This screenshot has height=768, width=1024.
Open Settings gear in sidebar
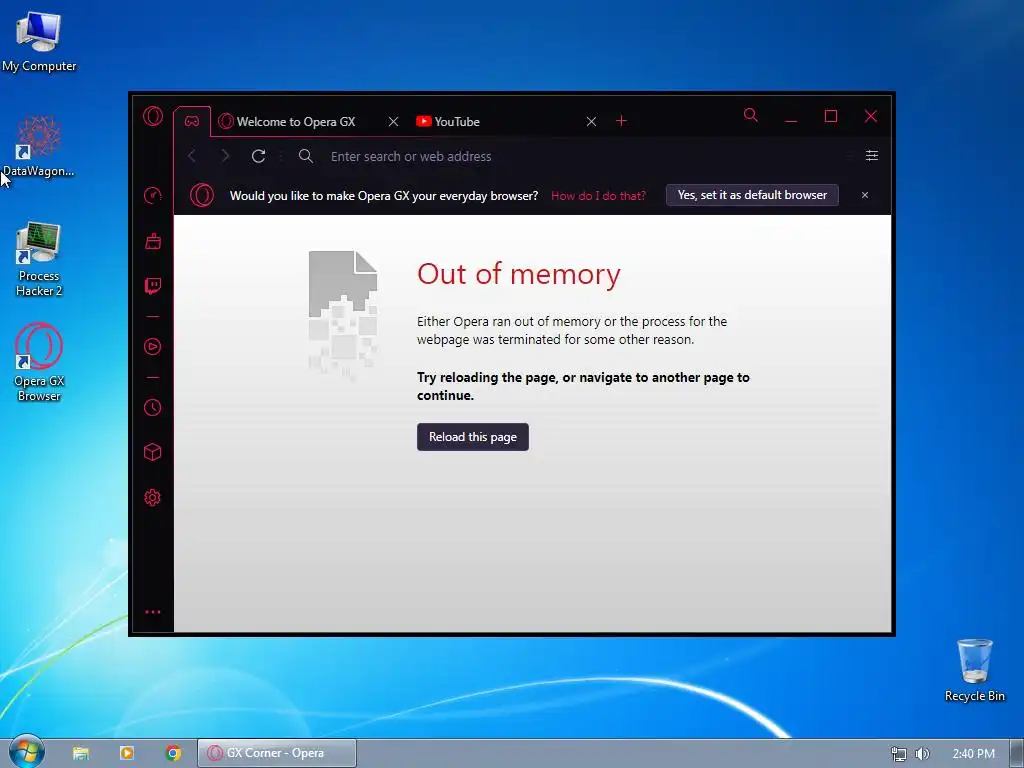pos(153,498)
